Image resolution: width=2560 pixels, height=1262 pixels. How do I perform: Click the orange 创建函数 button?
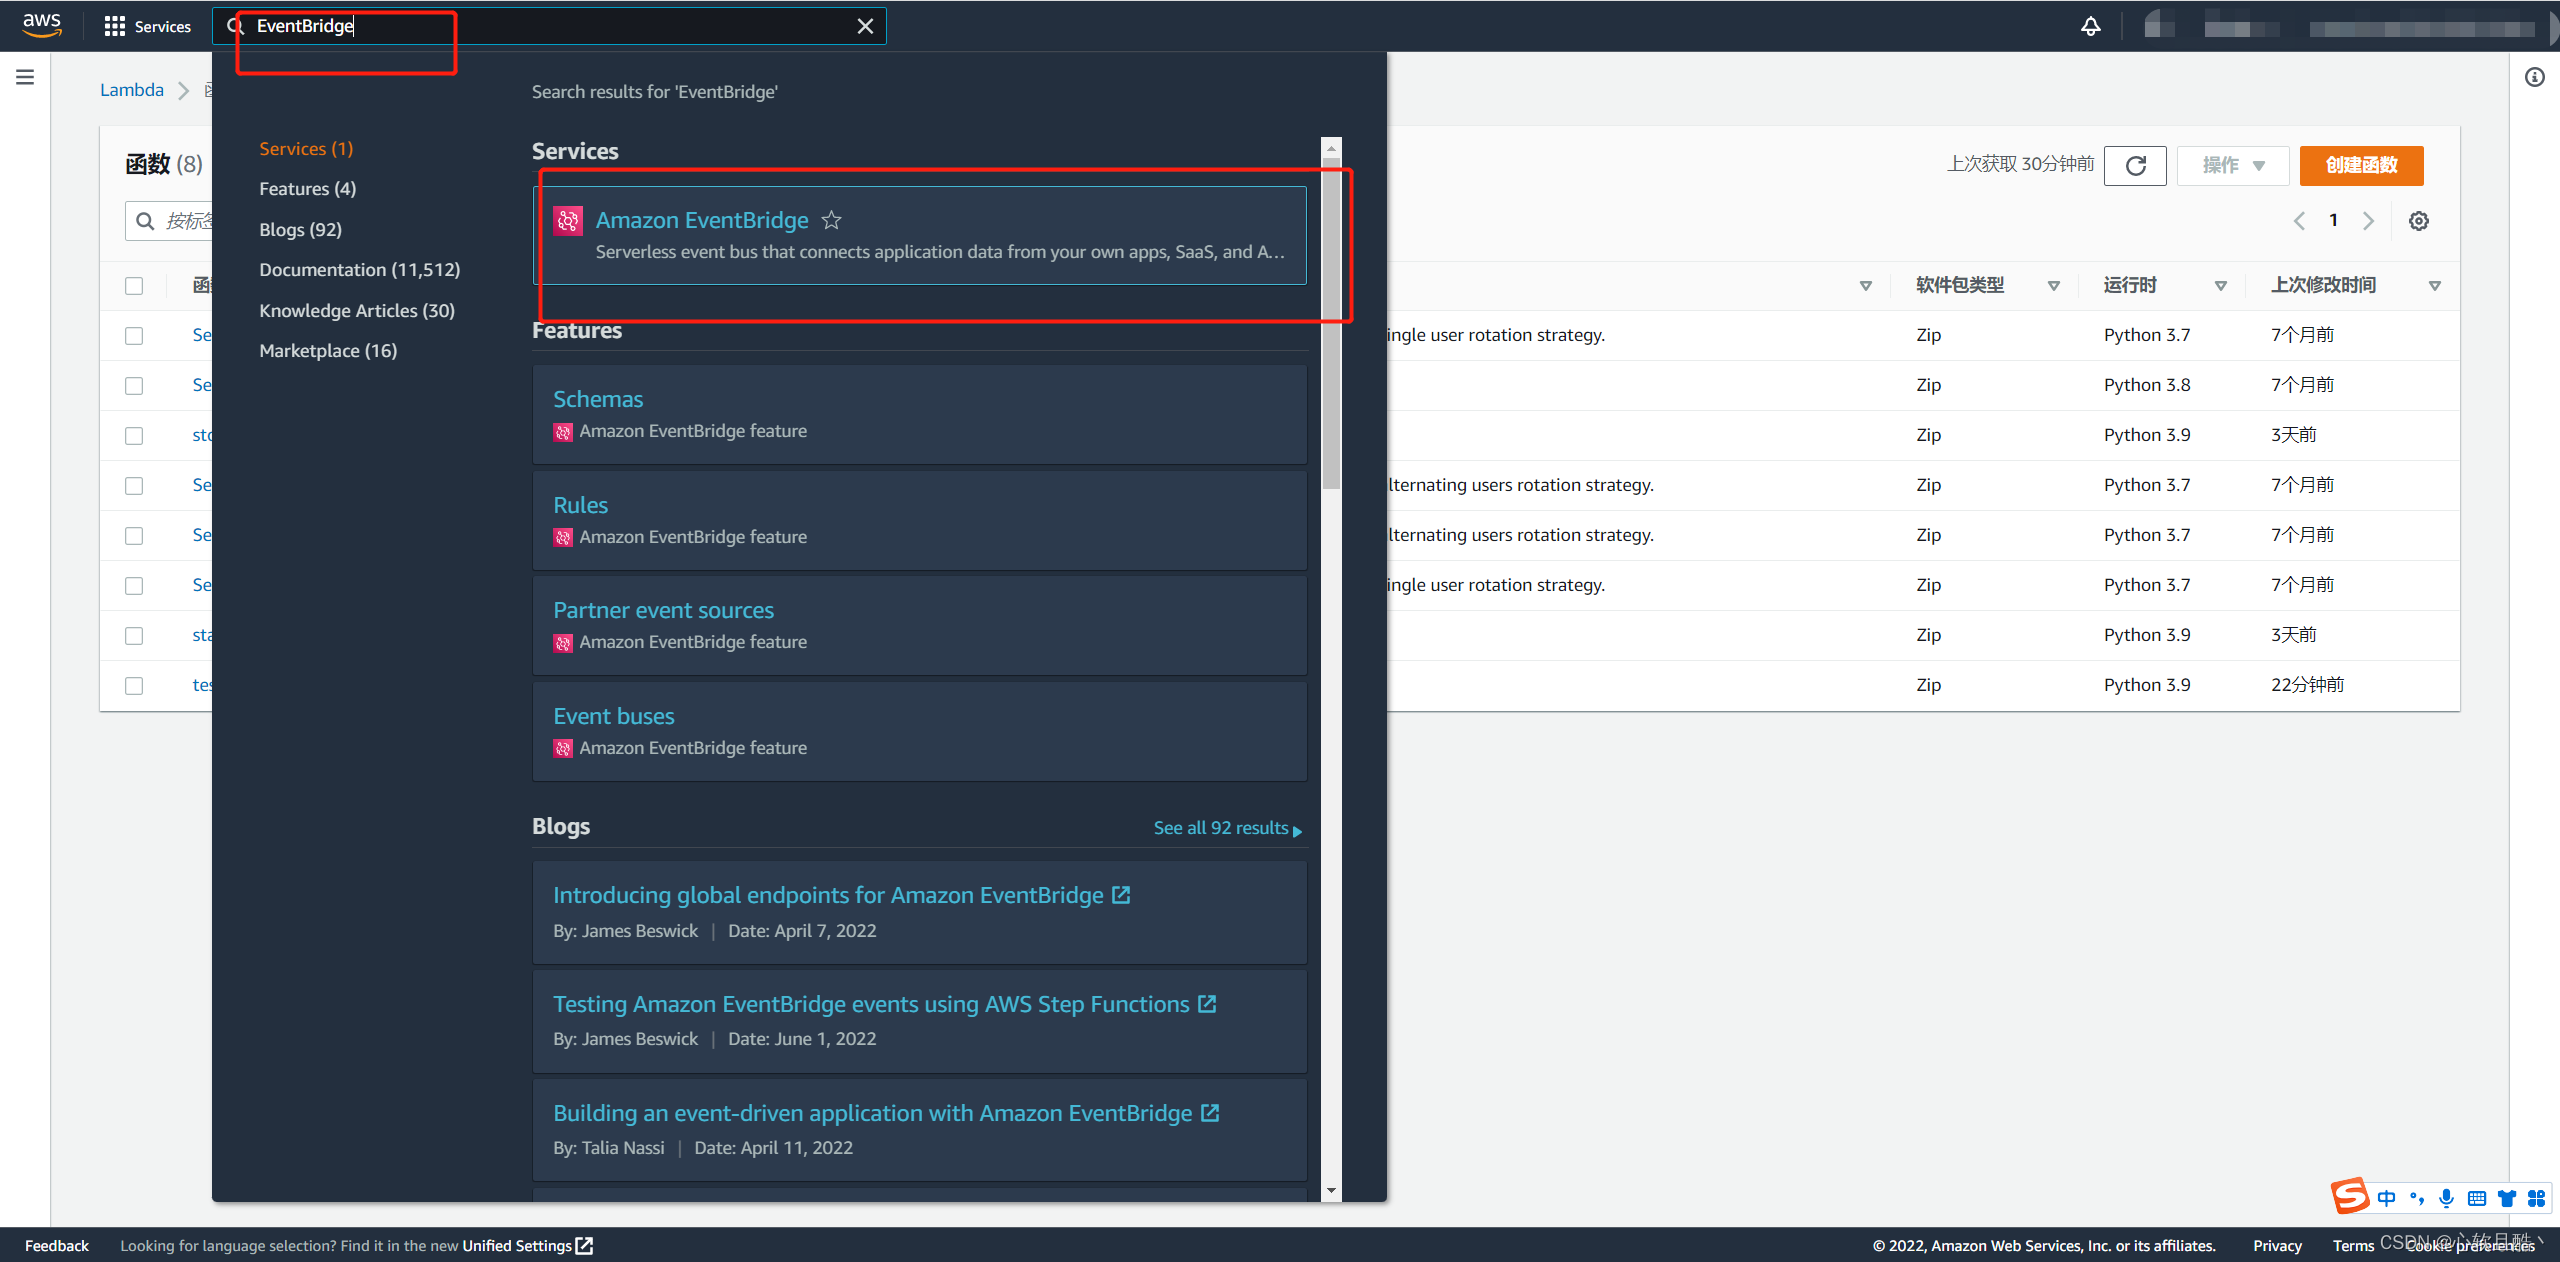click(2361, 165)
